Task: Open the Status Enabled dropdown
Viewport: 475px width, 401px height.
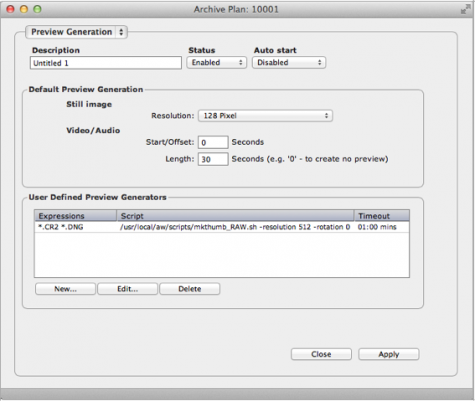Action: (216, 62)
